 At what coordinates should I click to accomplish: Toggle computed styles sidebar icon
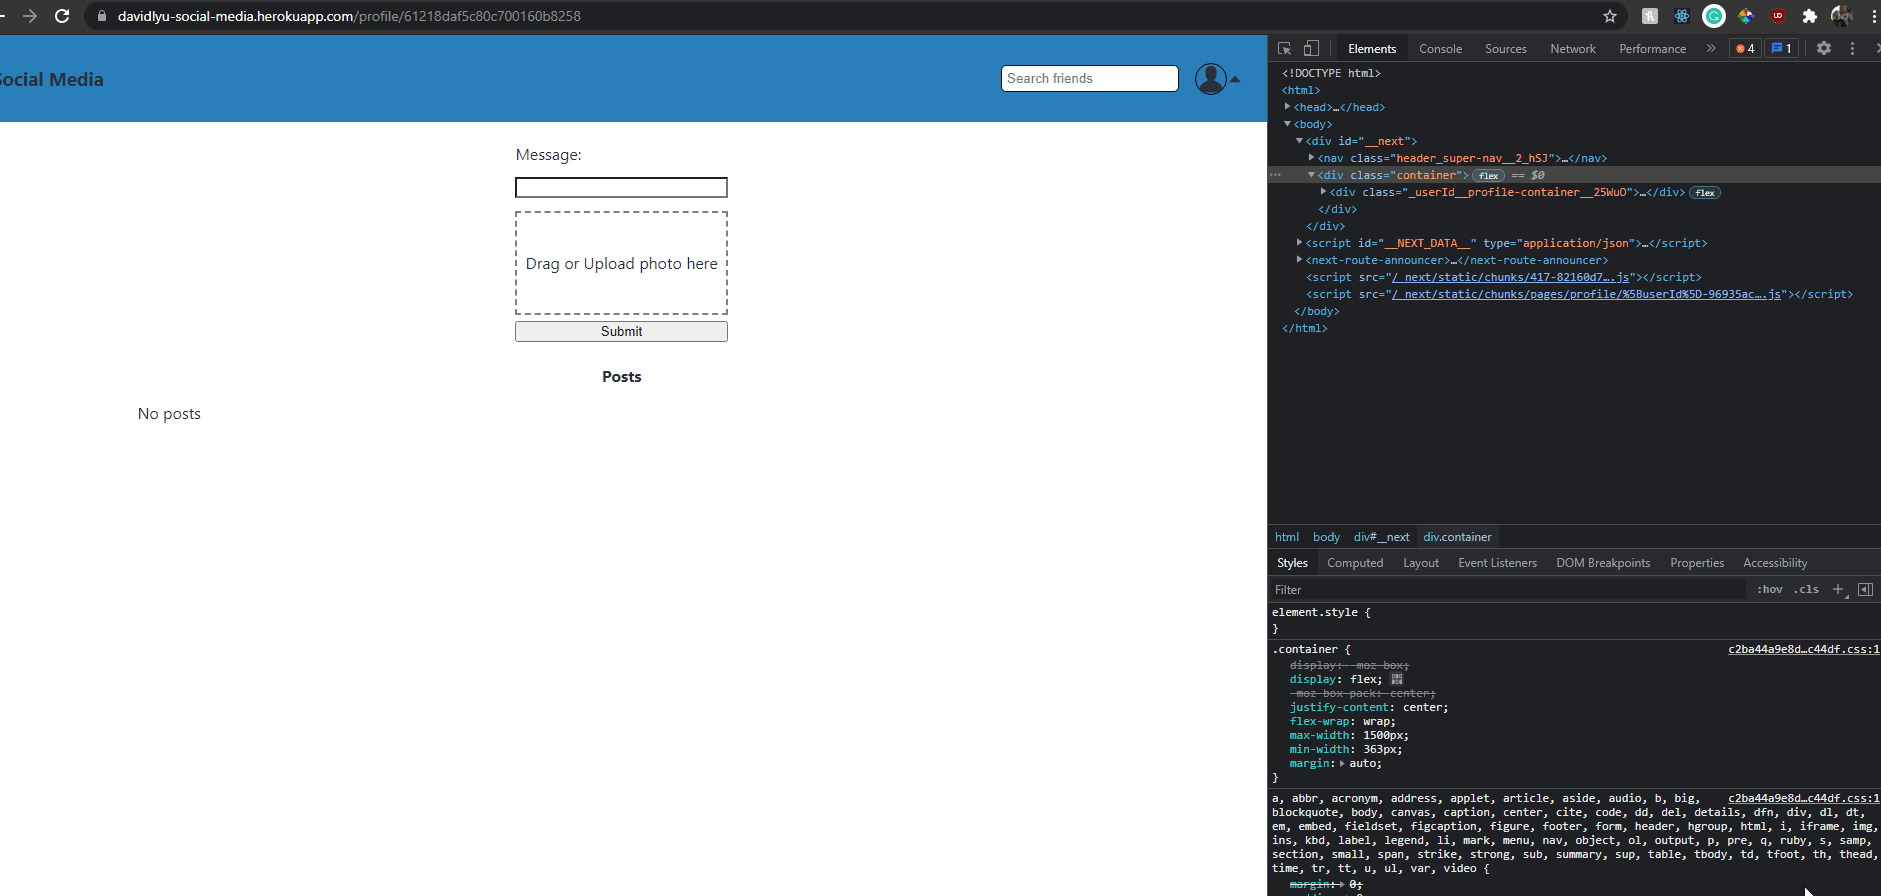tap(1865, 590)
